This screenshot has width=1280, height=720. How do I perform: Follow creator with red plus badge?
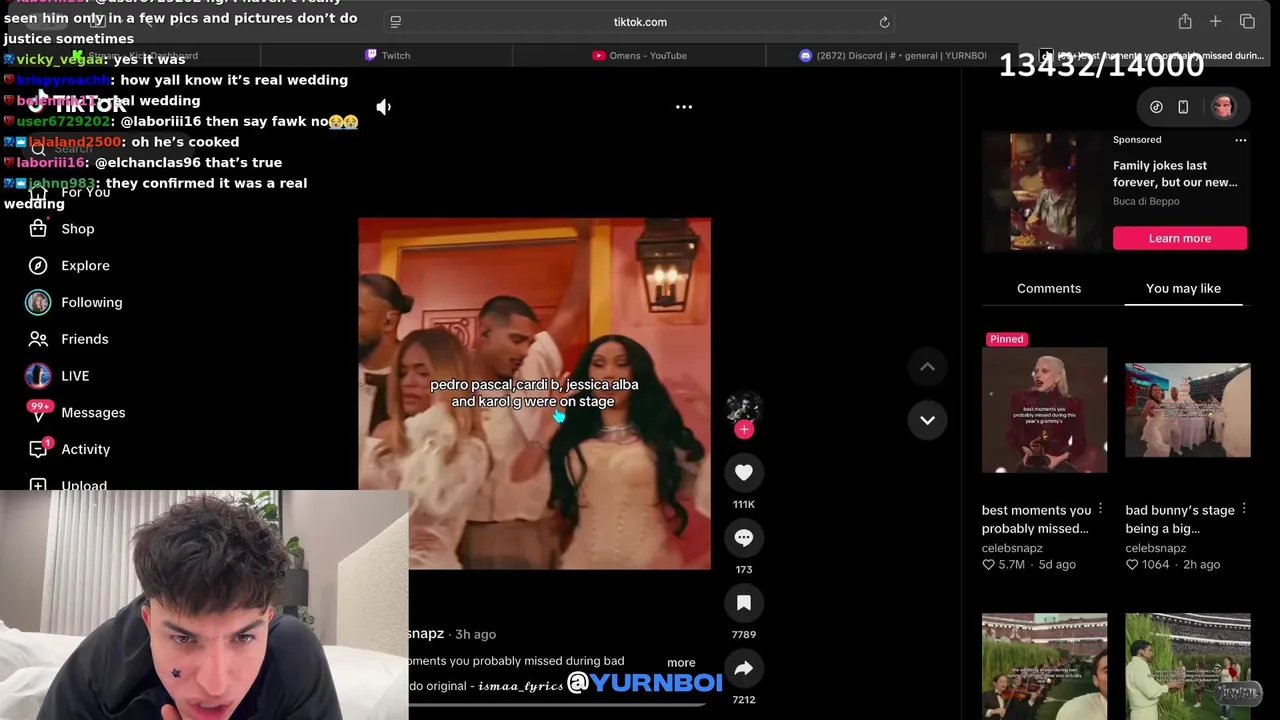pyautogui.click(x=743, y=429)
